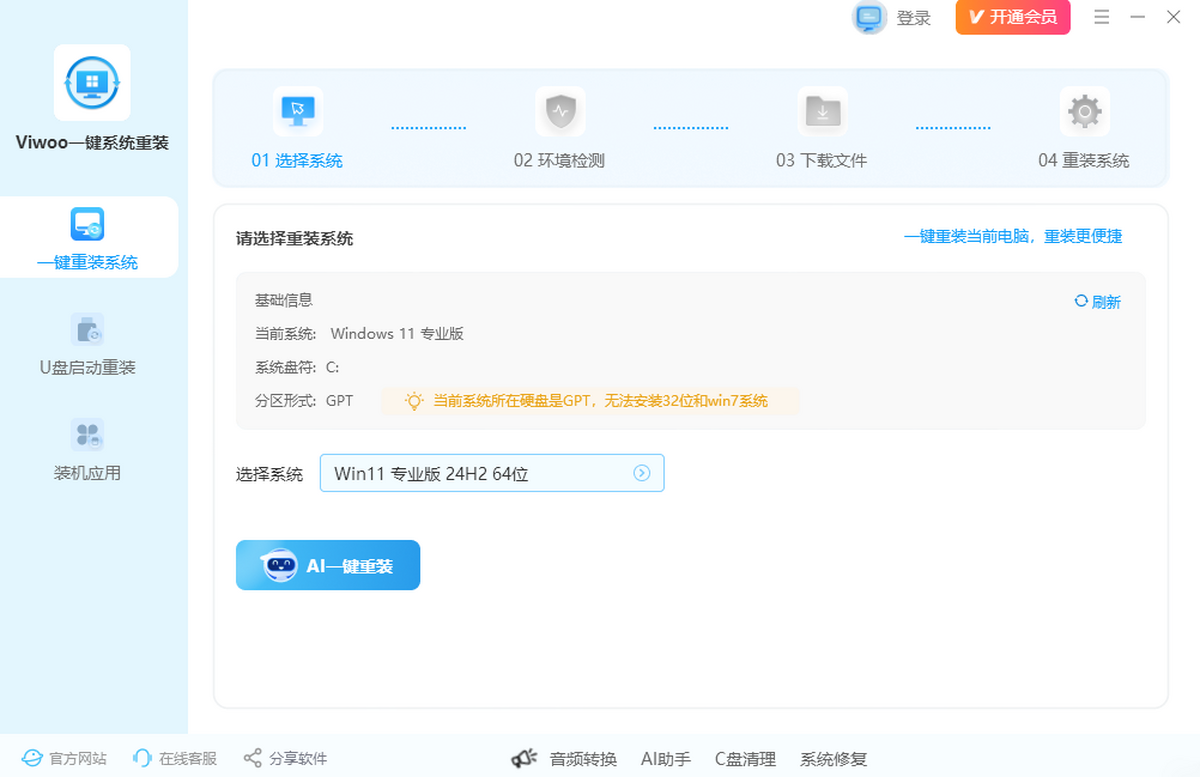Click the refresh icon beside 刷新

click(x=1081, y=301)
